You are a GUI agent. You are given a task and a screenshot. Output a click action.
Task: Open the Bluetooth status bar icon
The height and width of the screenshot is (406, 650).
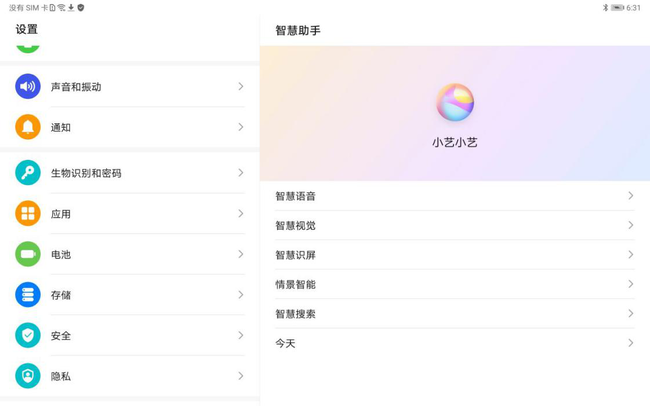tap(604, 7)
